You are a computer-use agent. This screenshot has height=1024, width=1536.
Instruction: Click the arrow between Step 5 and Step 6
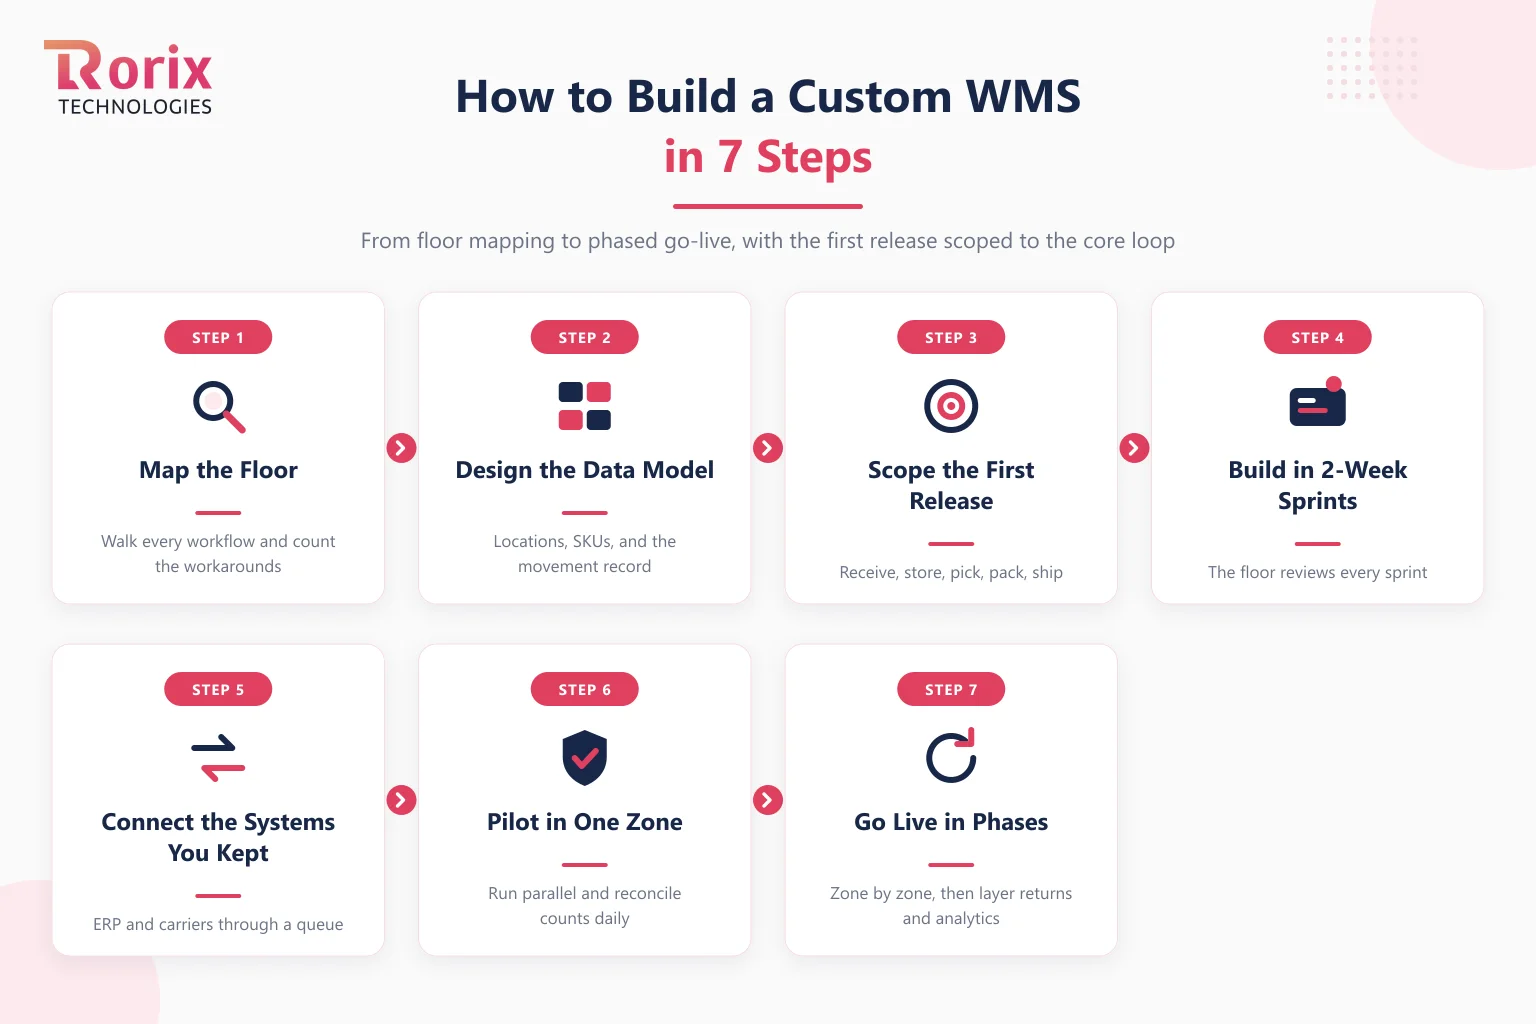[x=401, y=800]
